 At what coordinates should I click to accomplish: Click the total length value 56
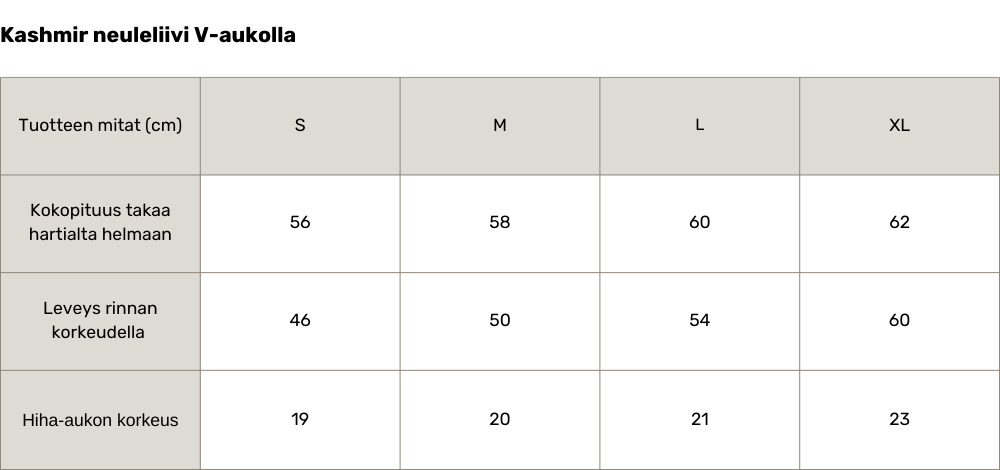pos(300,222)
